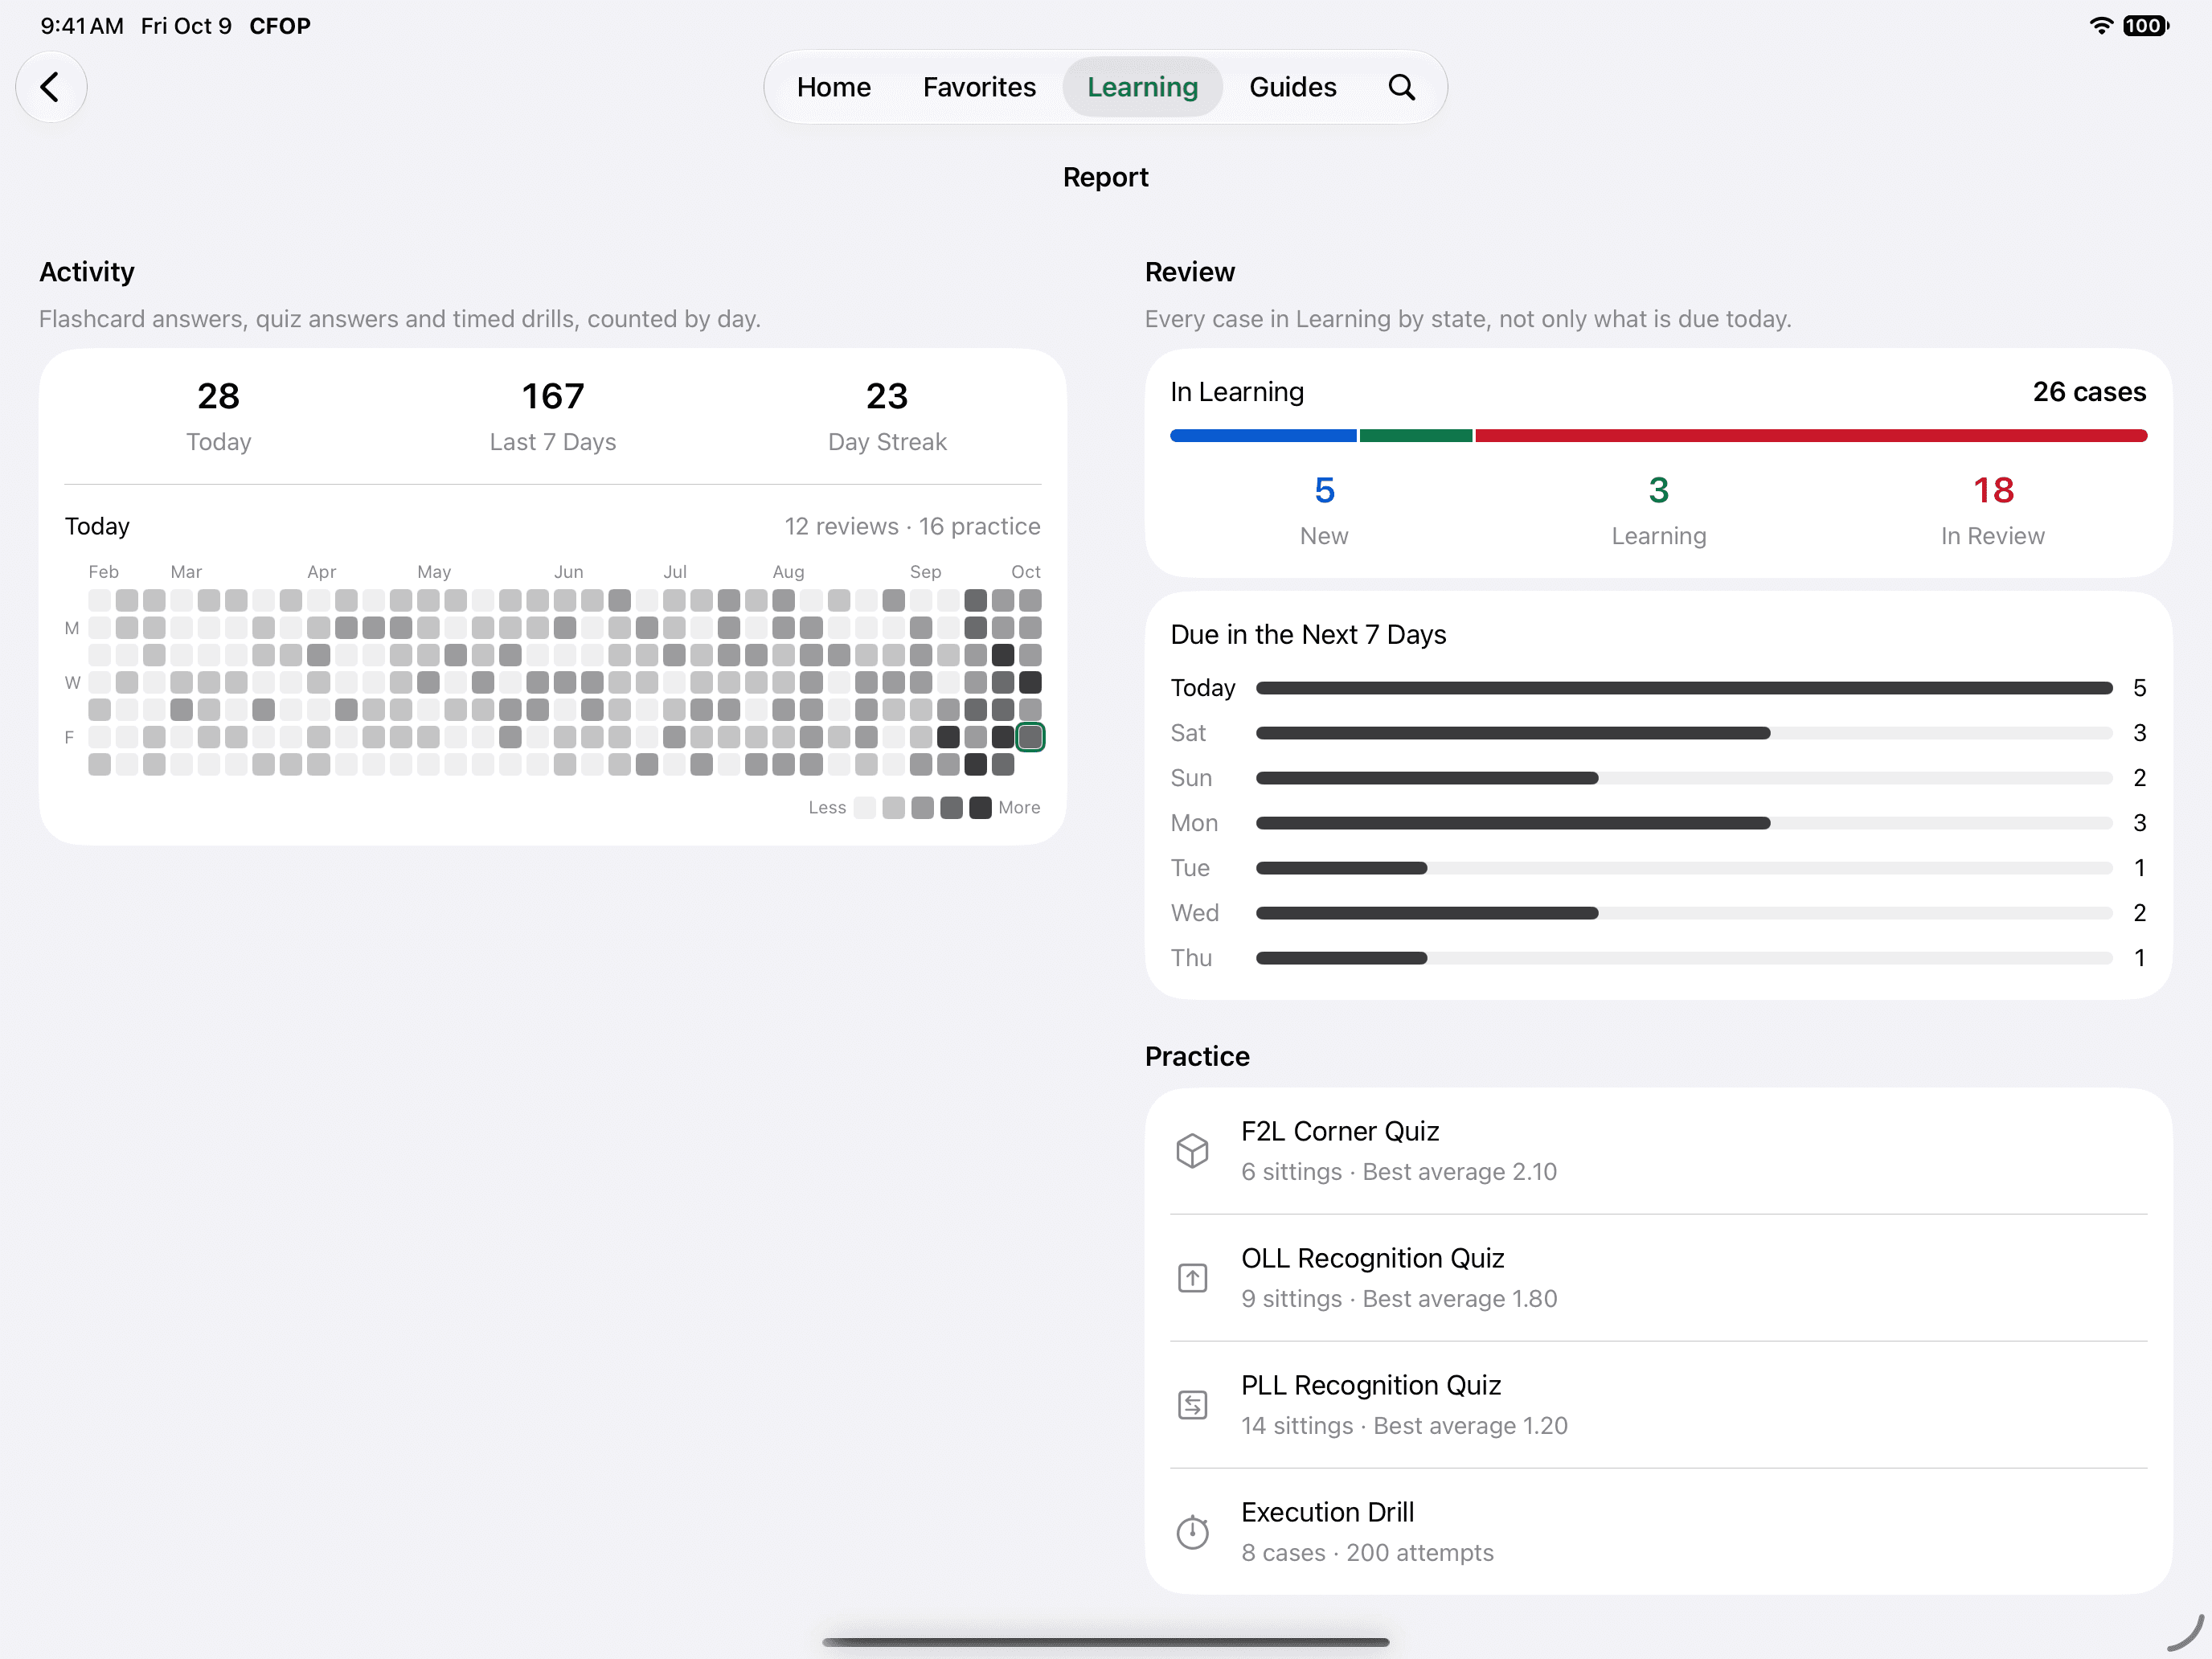
Task: Tap the lightest 'Less' legend square
Action: [865, 807]
